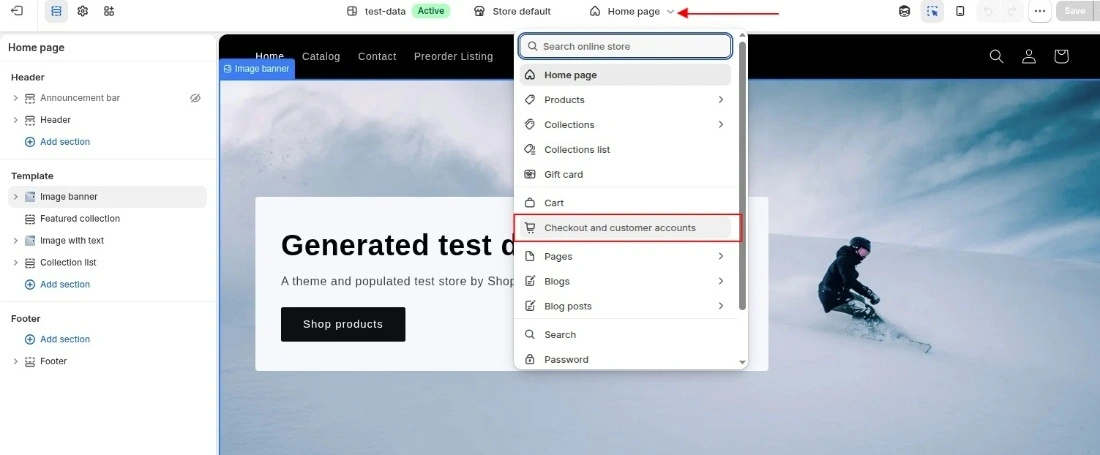The height and width of the screenshot is (455, 1100).
Task: Select Home page in dropdown list
Action: pos(625,75)
